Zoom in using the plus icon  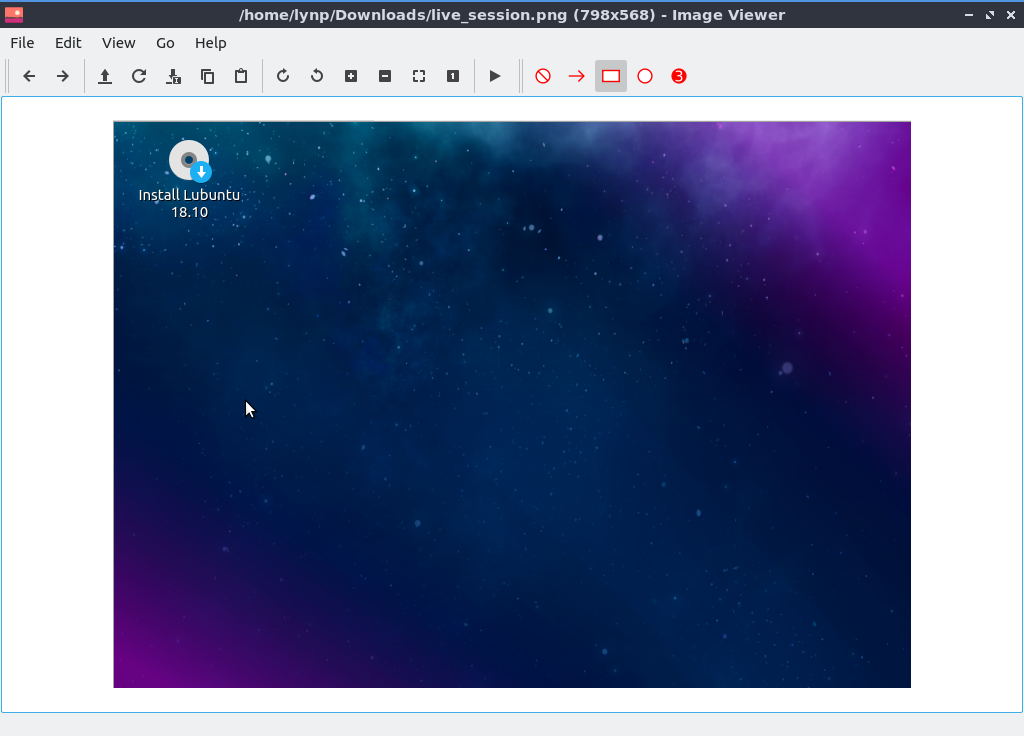pyautogui.click(x=351, y=76)
